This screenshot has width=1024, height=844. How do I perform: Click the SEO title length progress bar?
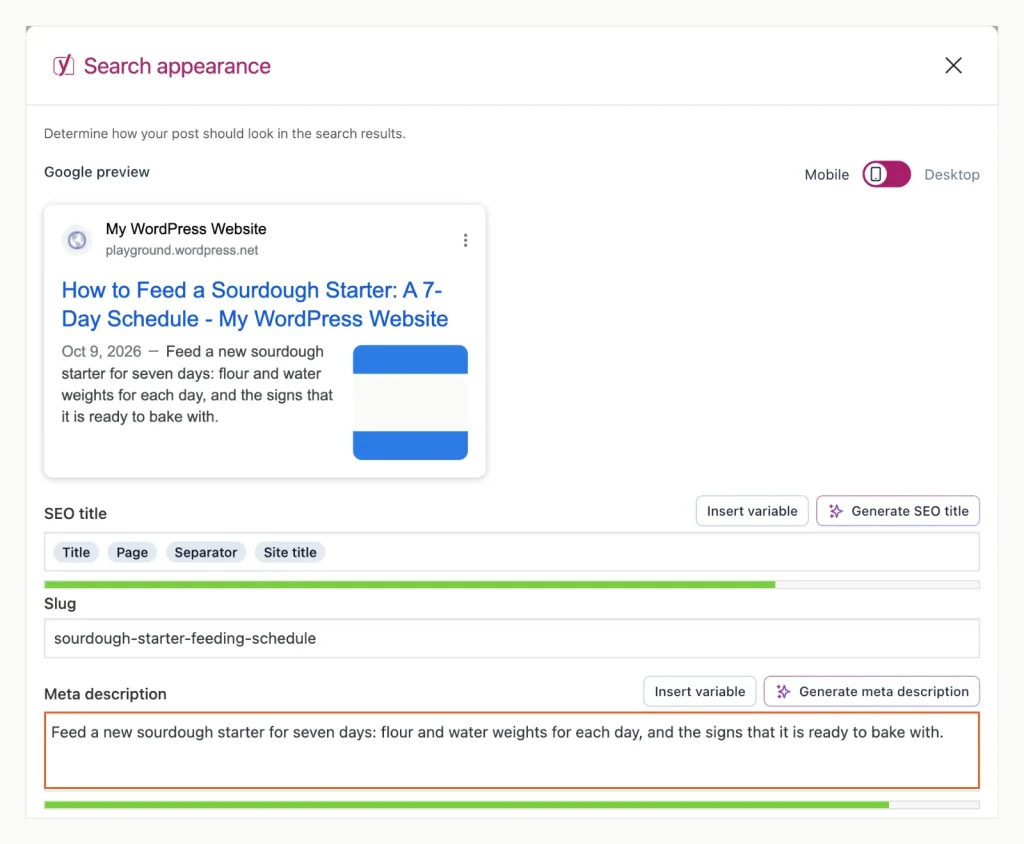[x=512, y=584]
